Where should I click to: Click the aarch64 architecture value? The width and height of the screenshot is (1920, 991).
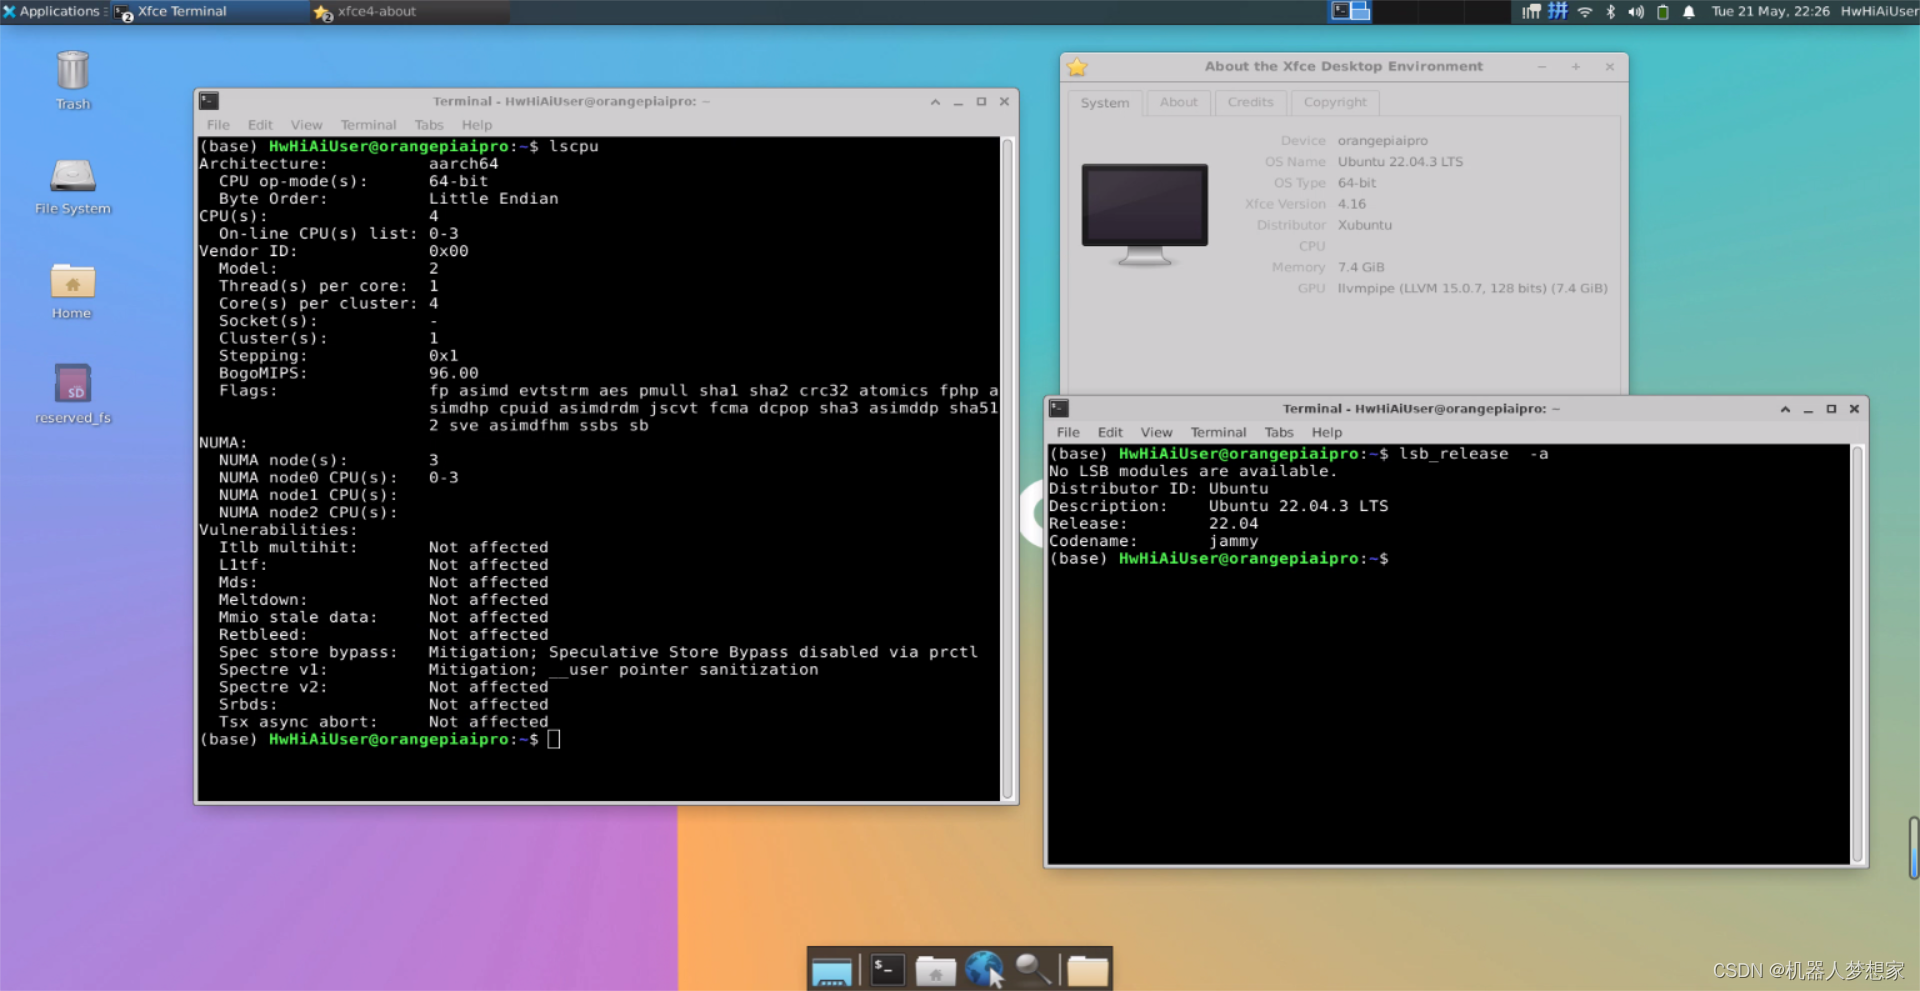pos(463,163)
